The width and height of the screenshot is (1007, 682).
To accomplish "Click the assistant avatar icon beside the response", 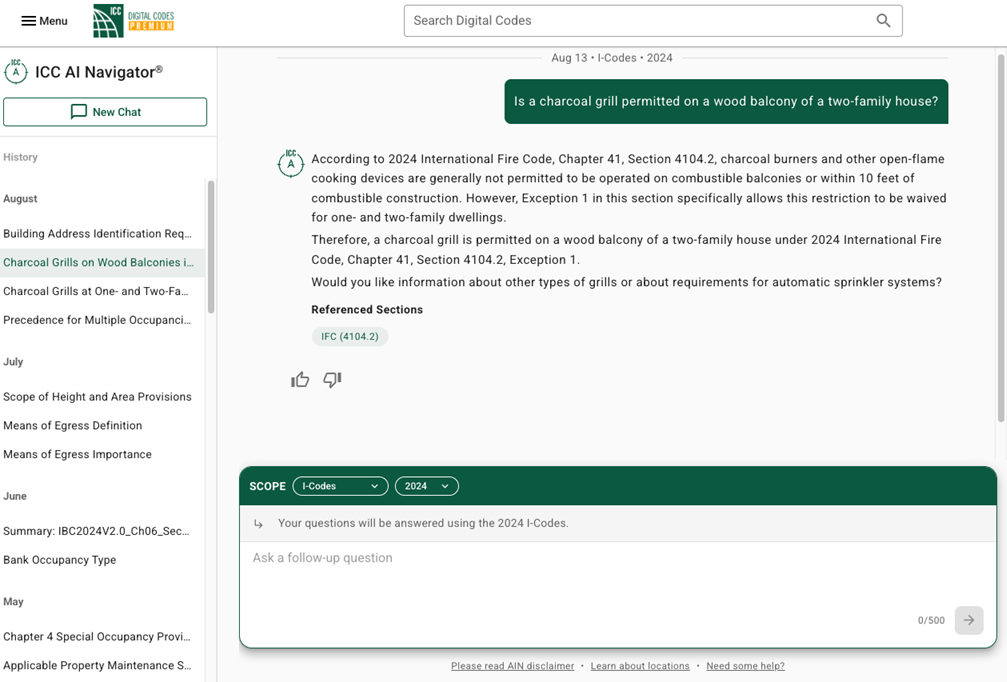I will coord(290,163).
